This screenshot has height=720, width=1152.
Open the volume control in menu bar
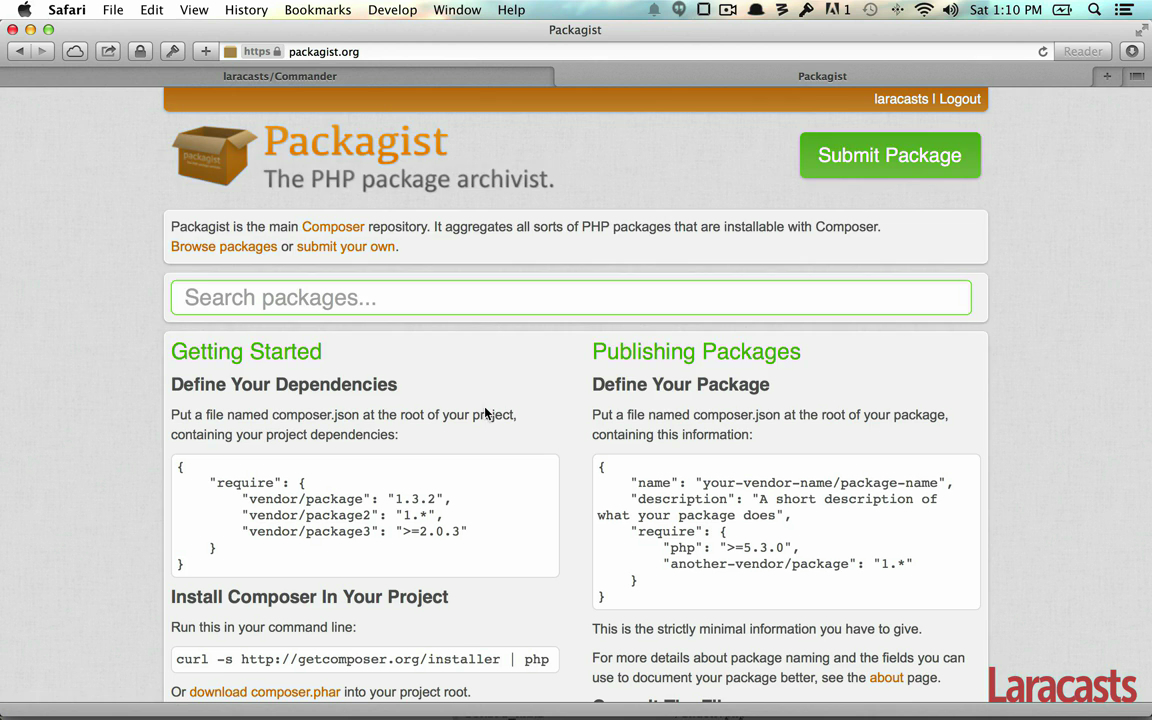[x=950, y=10]
